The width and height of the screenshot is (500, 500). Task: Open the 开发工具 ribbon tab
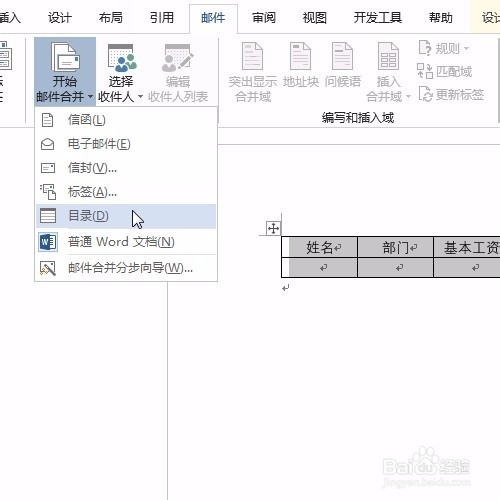tap(378, 17)
